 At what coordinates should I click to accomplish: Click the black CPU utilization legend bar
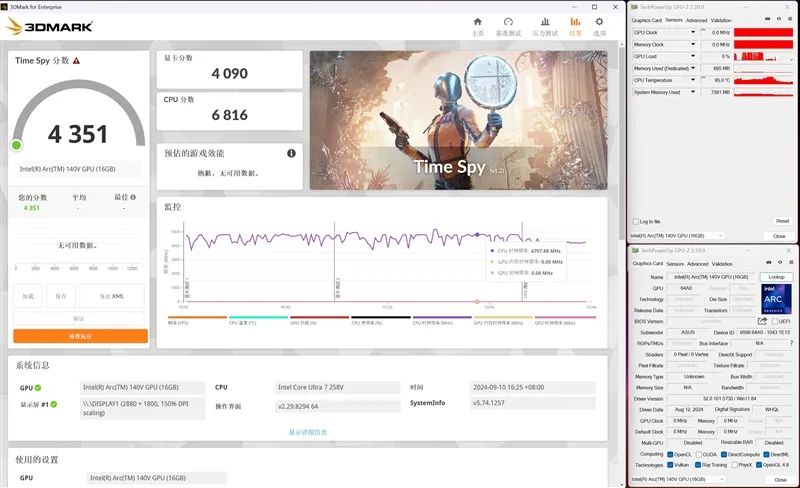(x=381, y=317)
